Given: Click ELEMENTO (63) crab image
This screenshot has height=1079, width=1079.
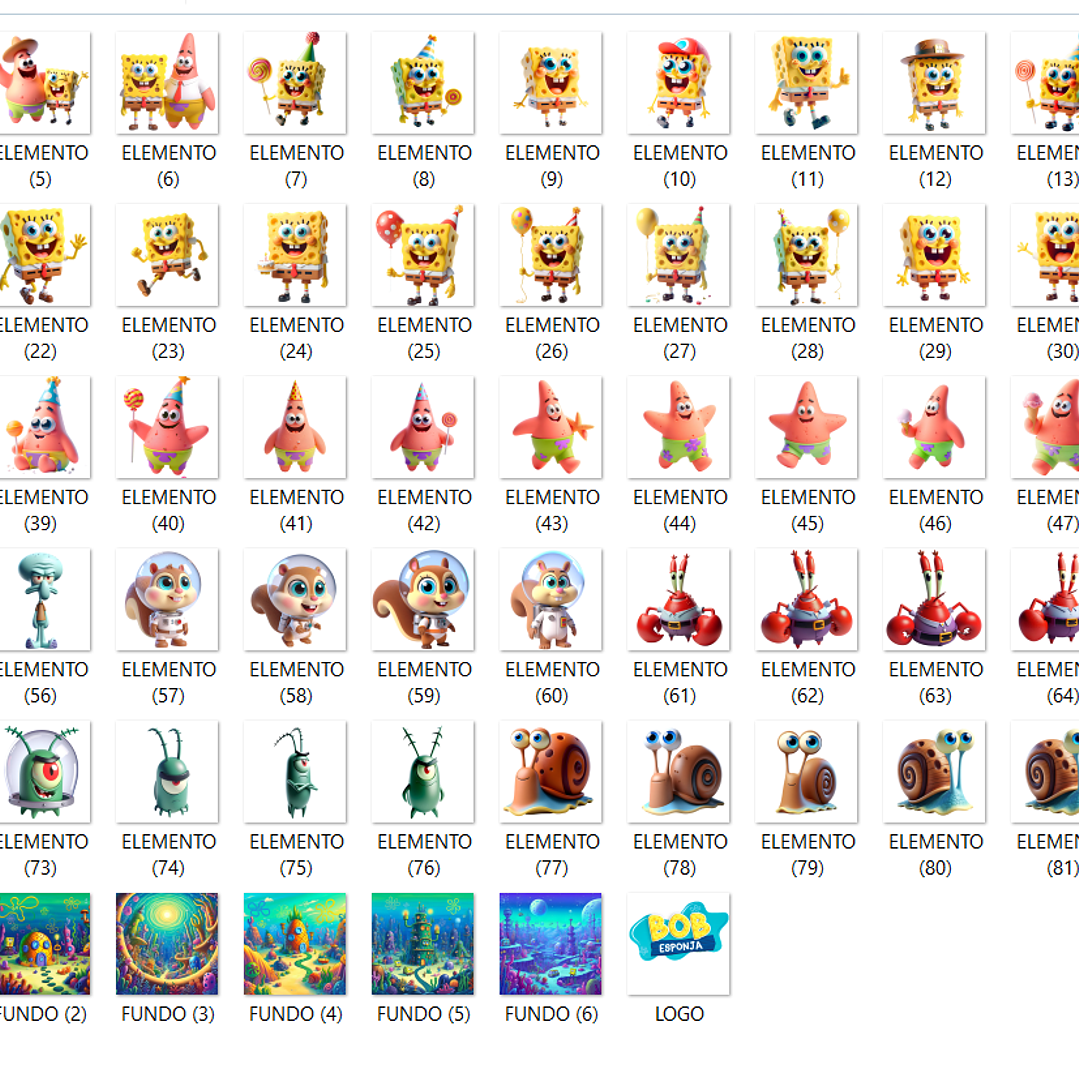Looking at the screenshot, I should tap(935, 599).
